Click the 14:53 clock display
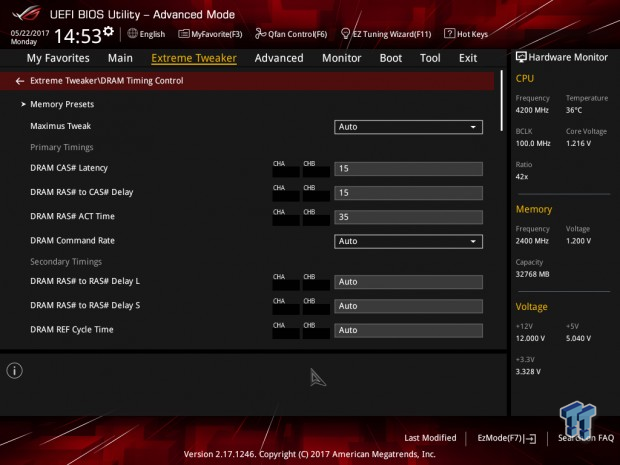Screen dimensions: 620x465 pos(78,36)
